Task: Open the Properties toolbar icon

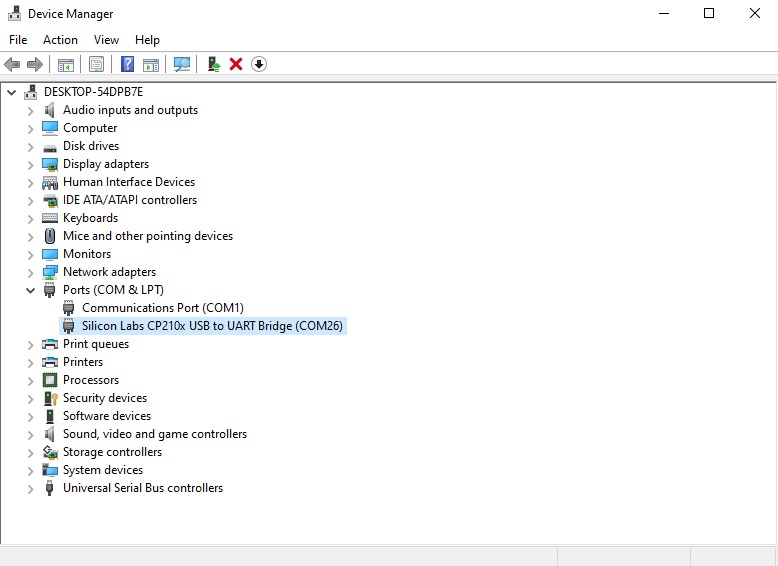Action: (96, 64)
